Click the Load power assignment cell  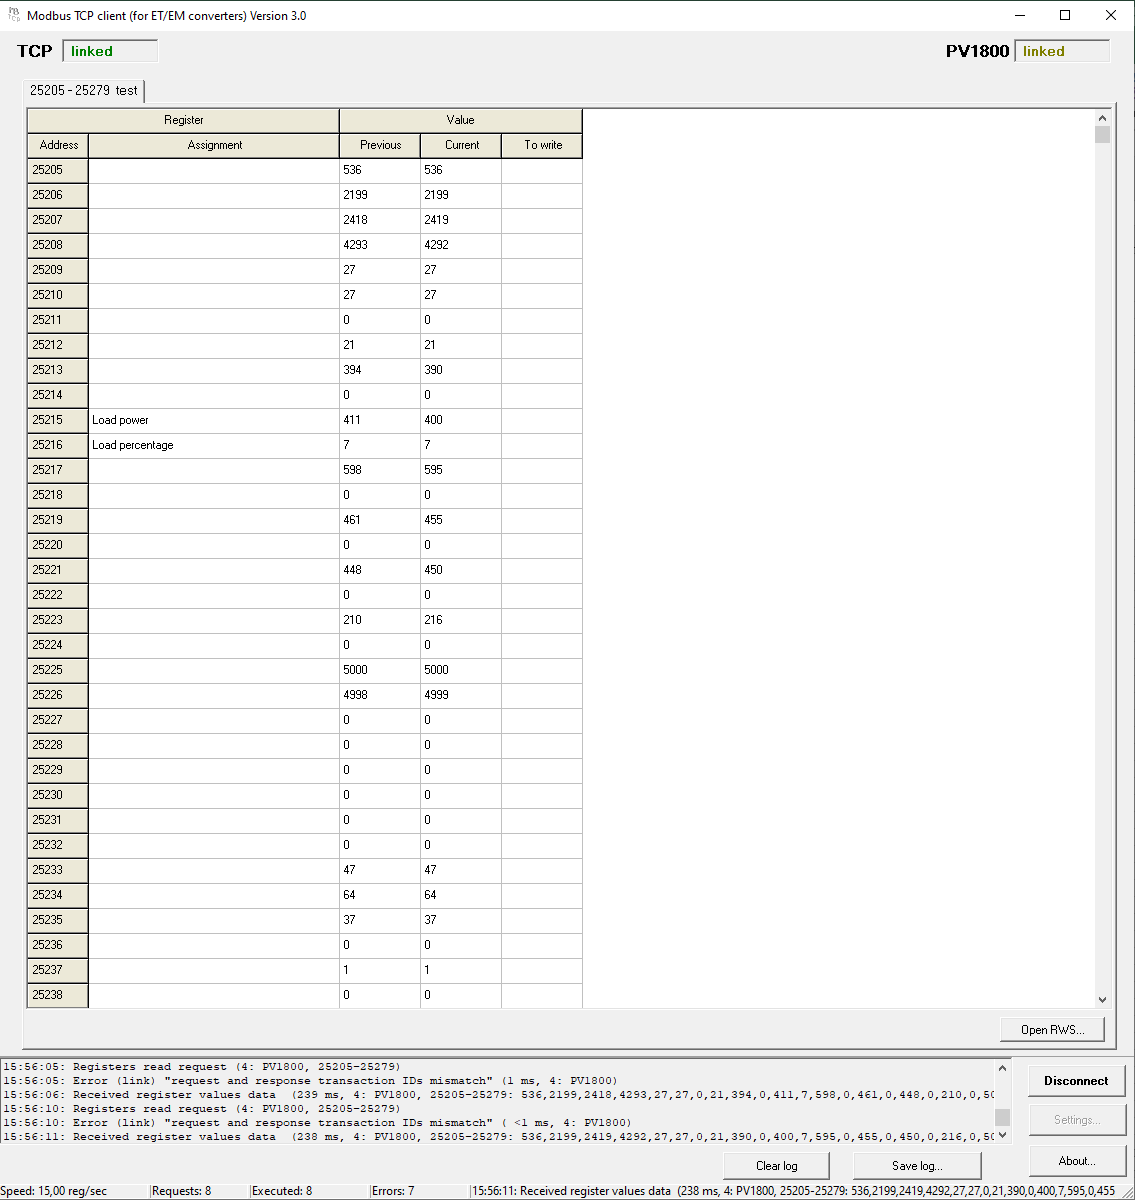tap(214, 420)
